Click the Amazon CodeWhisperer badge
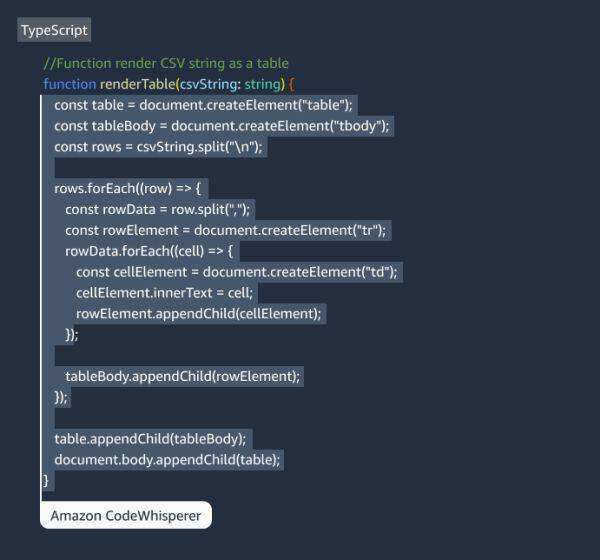600x560 pixels. point(126,516)
